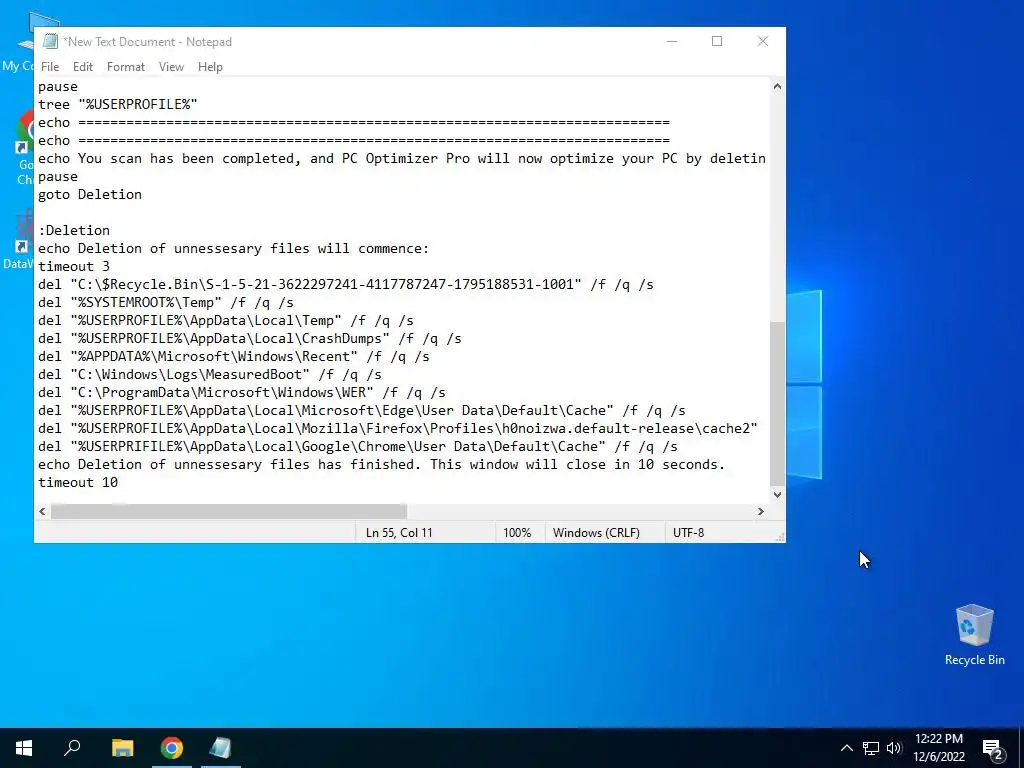Screen dimensions: 1024x768
Task: Click the vertical scrollbar down arrow
Action: pos(777,494)
